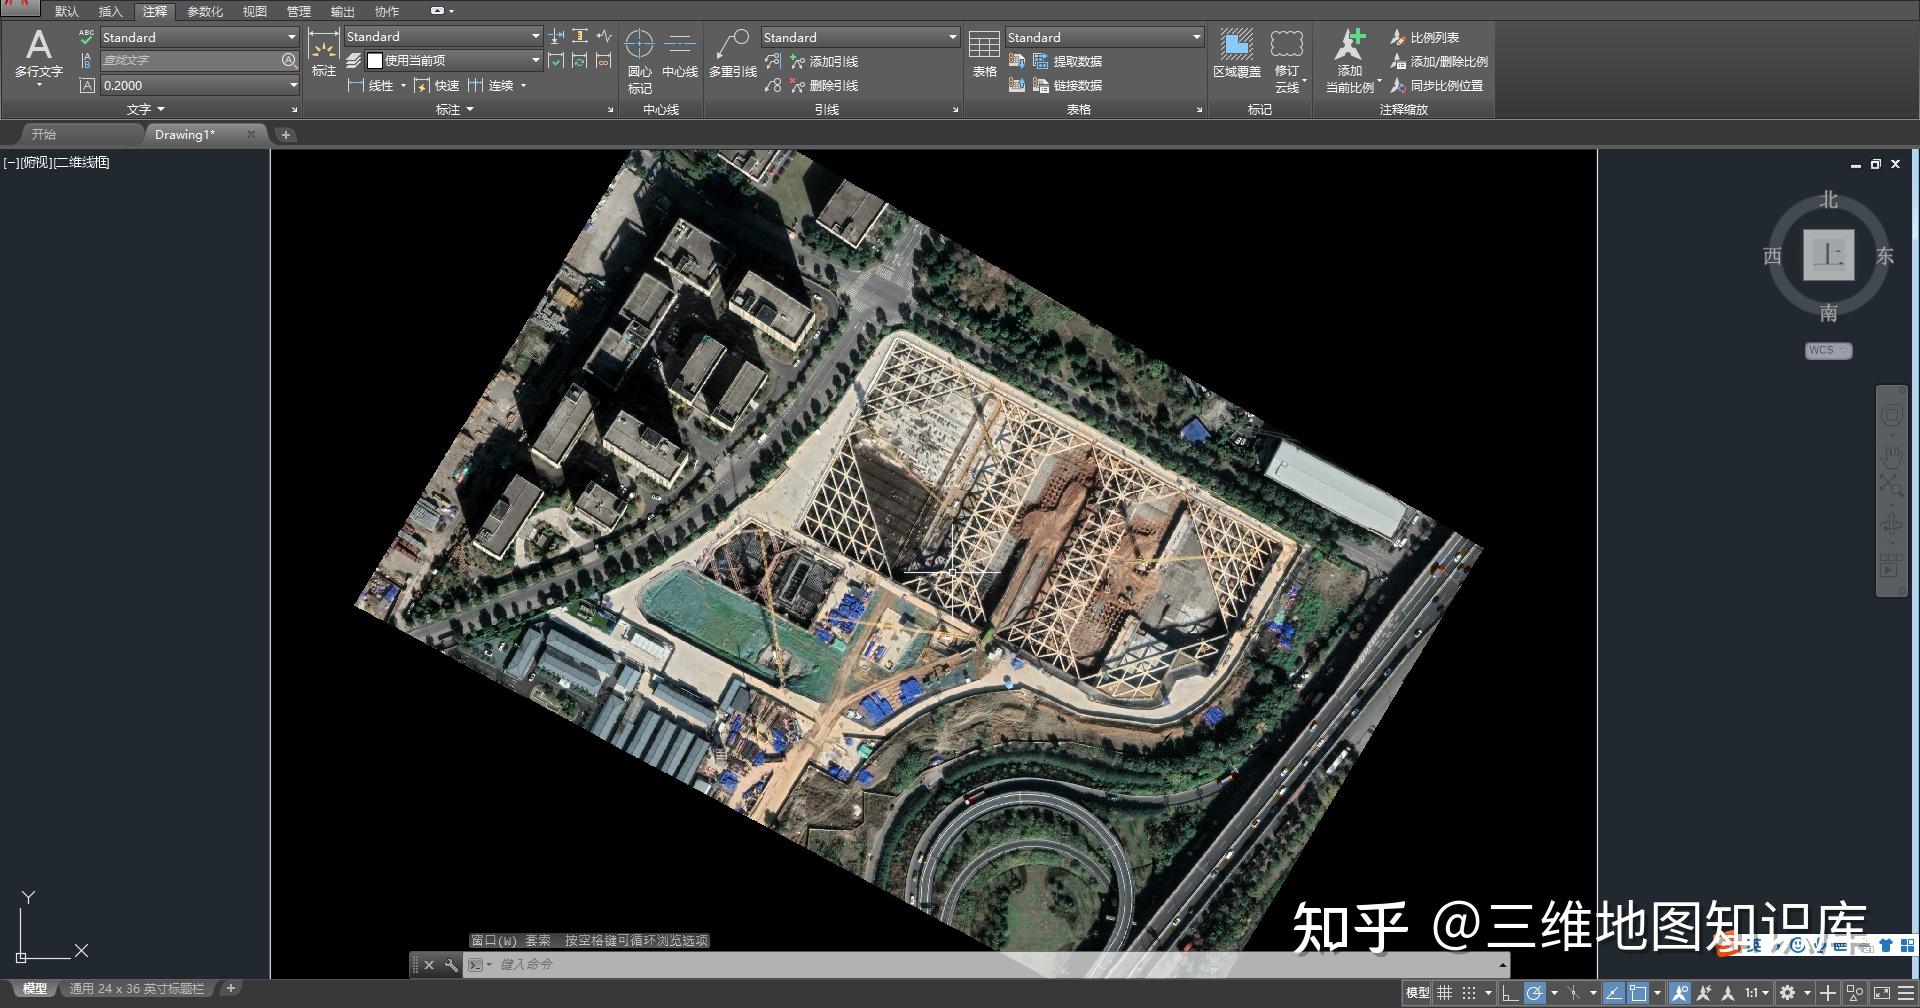Select the 线性 linear dimension tool
This screenshot has height=1008, width=1920.
coord(371,86)
